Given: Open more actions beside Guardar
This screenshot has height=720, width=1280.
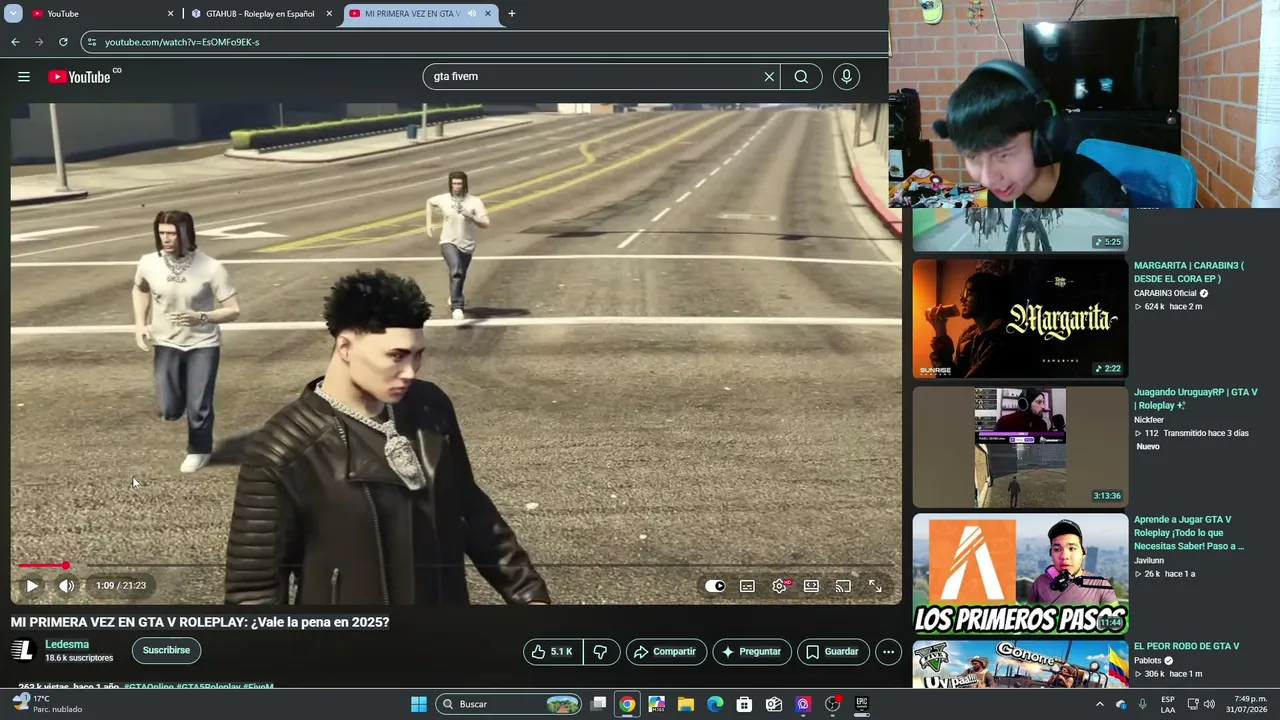Looking at the screenshot, I should [x=888, y=652].
